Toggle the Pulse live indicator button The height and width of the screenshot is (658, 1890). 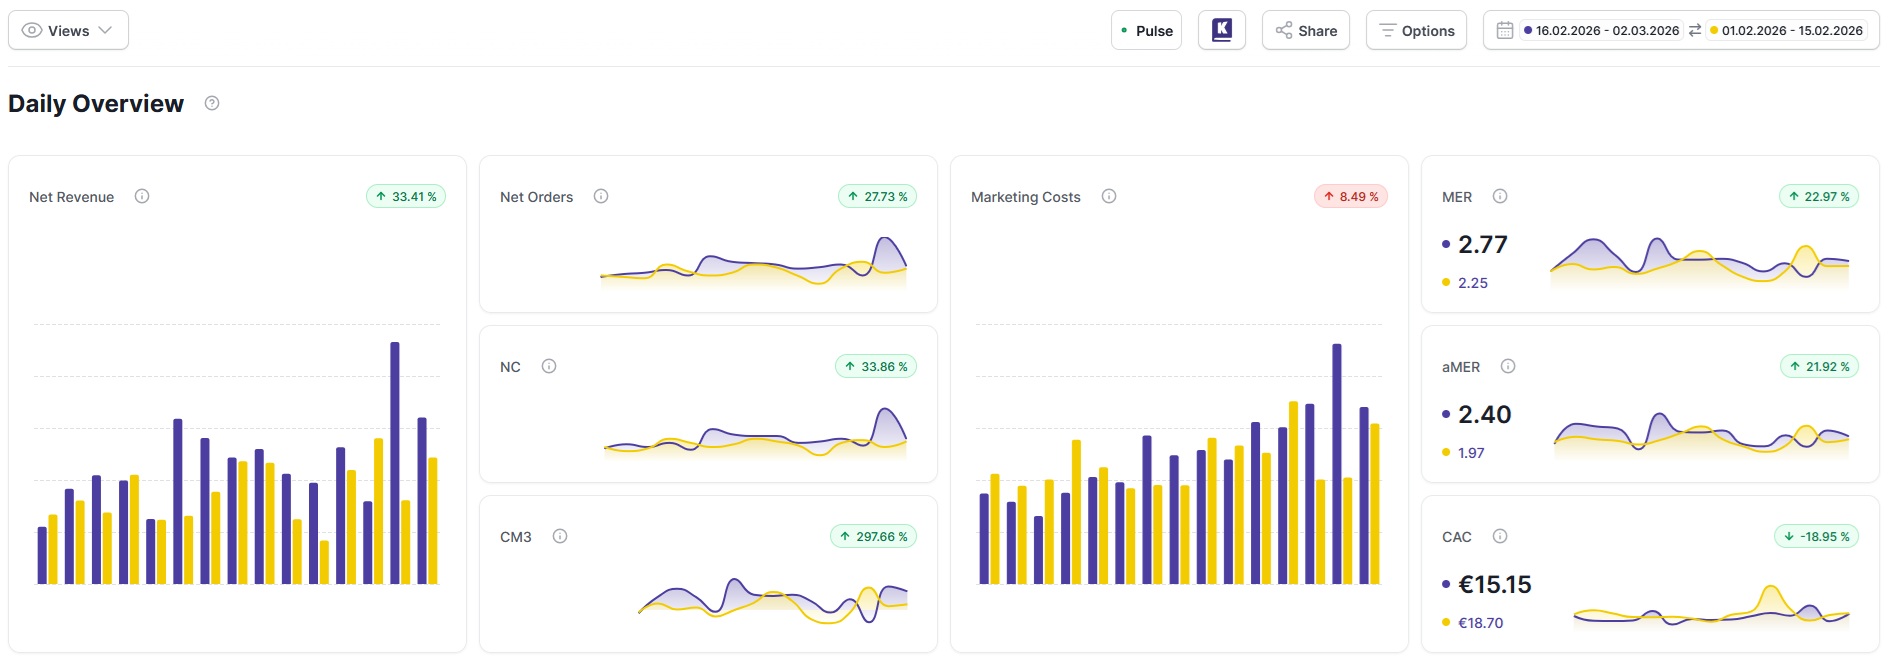coord(1146,31)
